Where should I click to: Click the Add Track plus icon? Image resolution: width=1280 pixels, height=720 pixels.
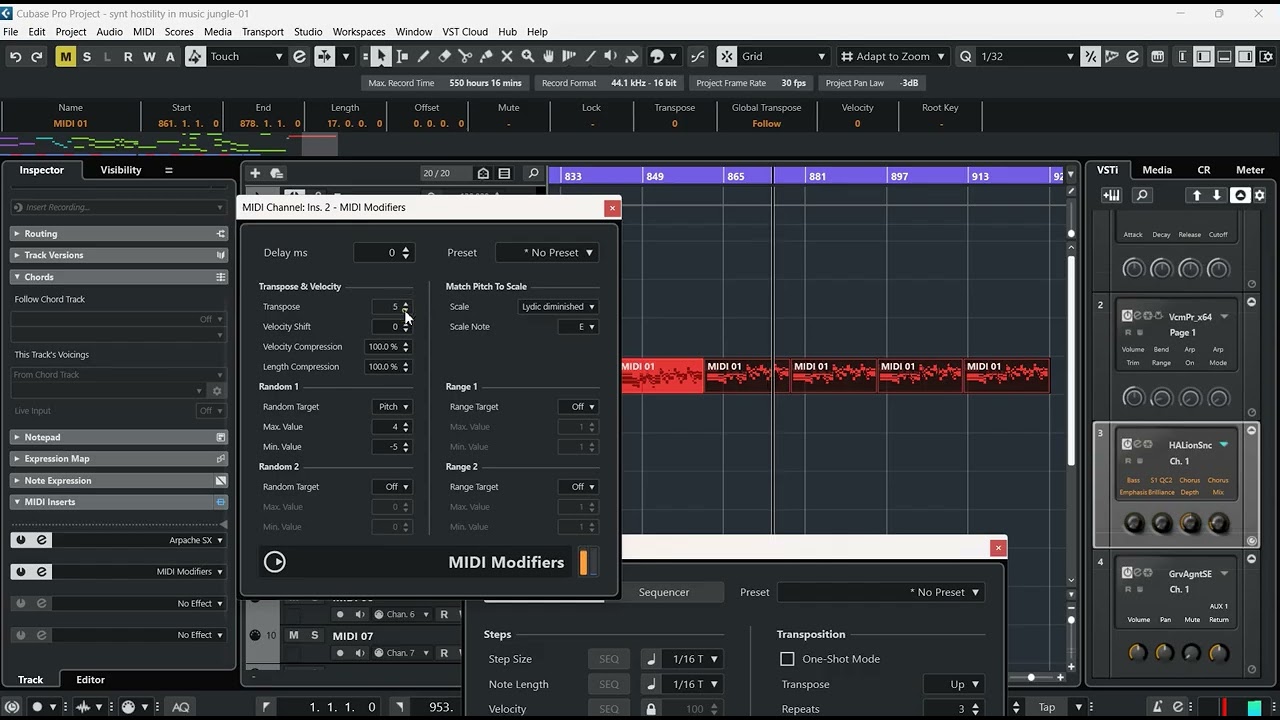[255, 173]
